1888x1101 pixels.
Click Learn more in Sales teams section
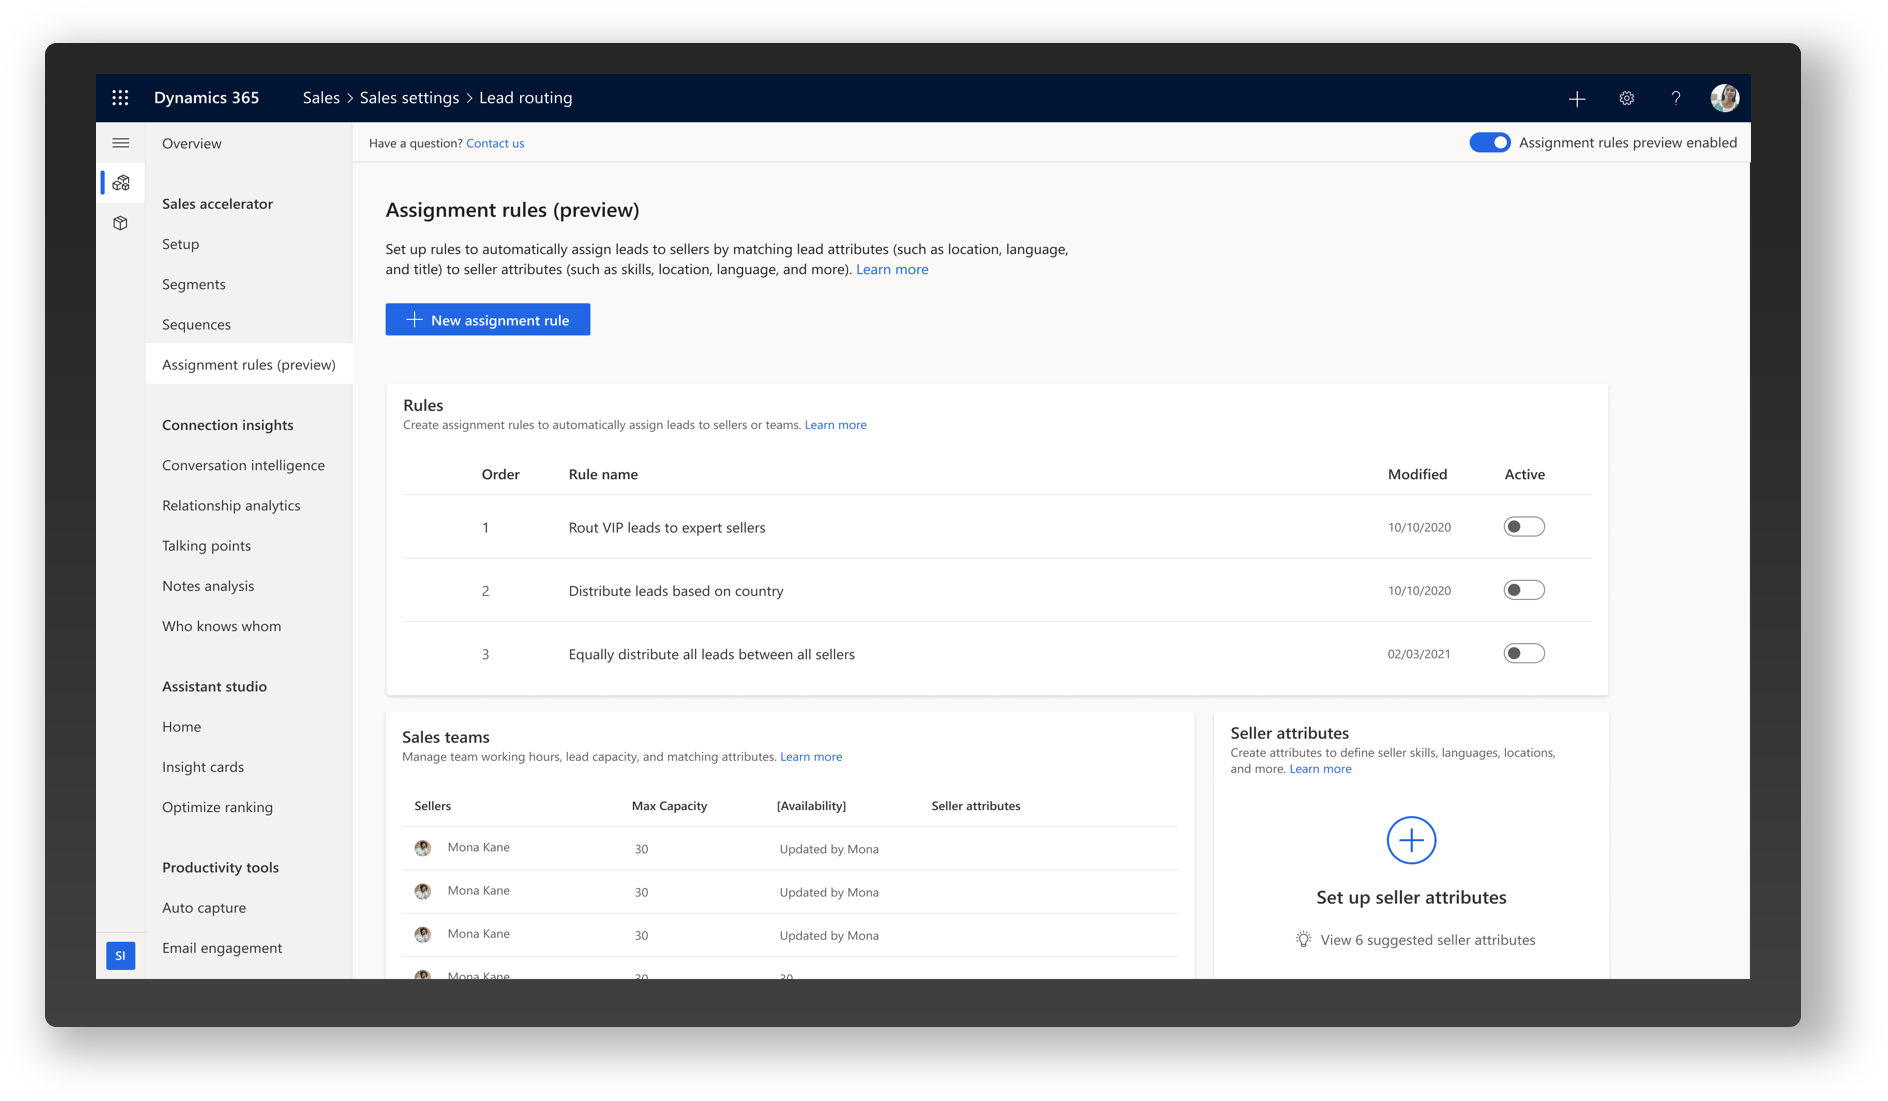click(x=811, y=757)
